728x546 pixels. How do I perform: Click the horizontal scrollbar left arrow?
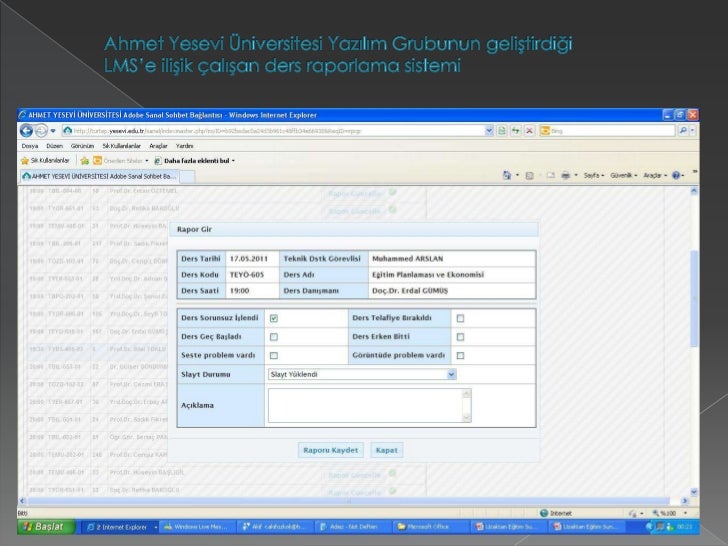[23, 501]
